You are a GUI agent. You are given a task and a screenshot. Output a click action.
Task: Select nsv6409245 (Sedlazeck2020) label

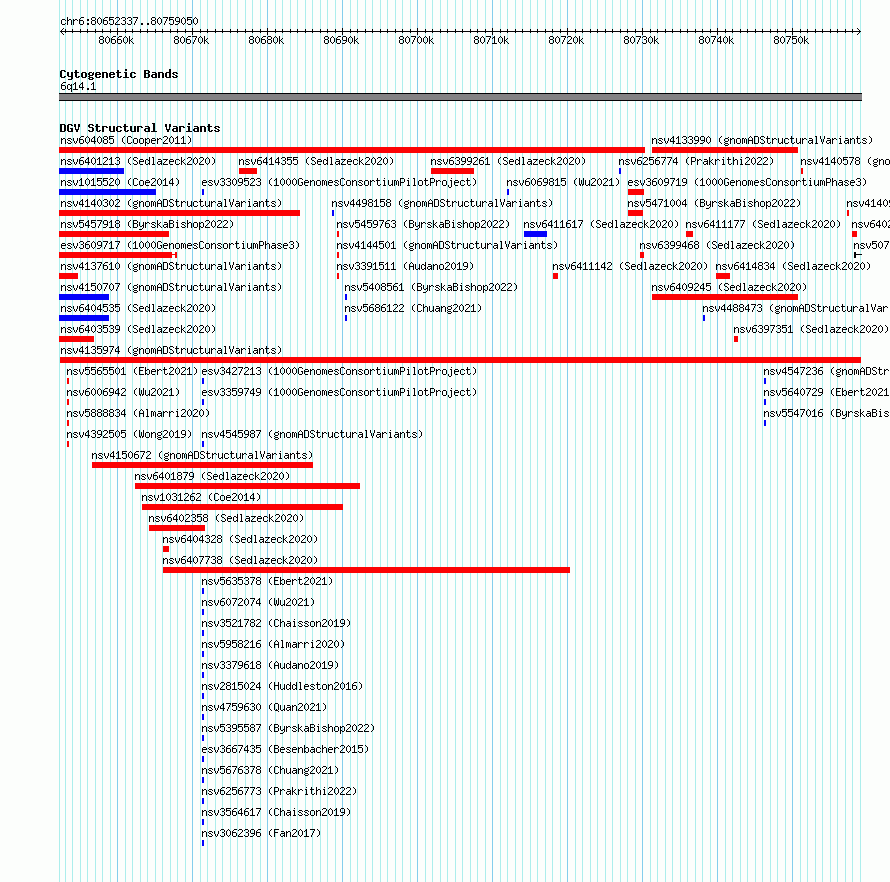point(729,287)
